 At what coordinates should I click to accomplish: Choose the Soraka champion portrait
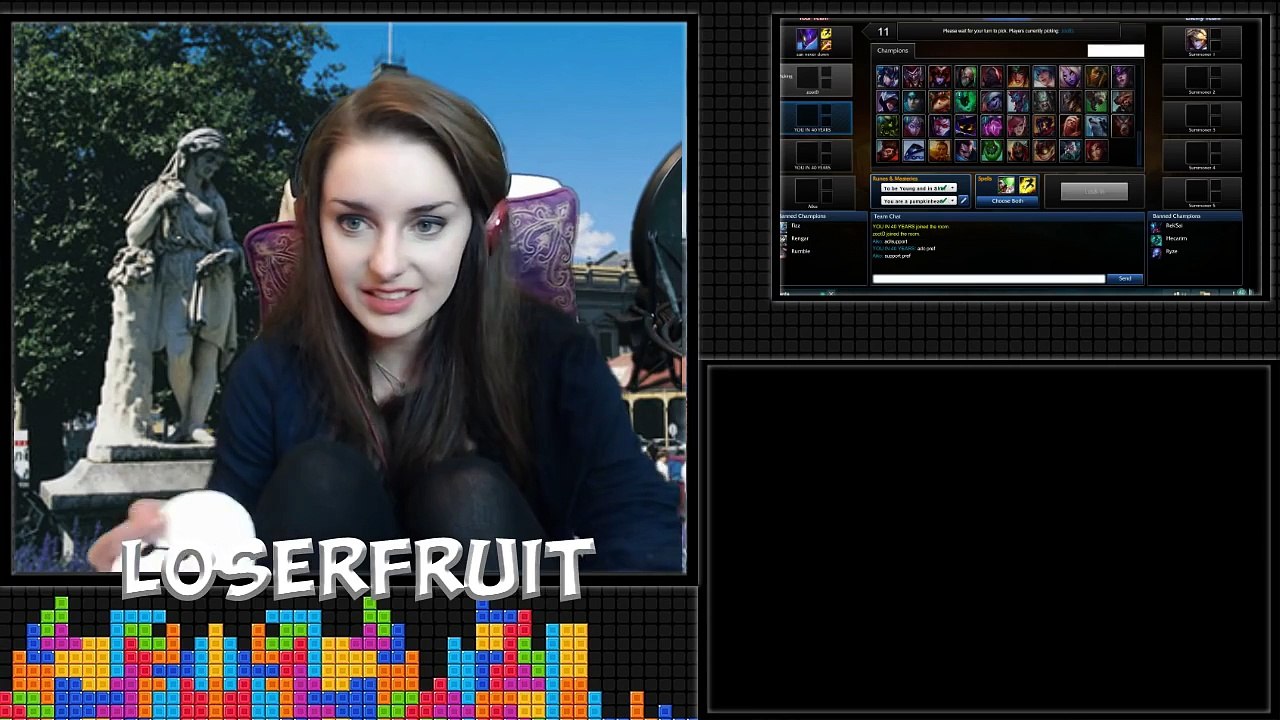1070,77
